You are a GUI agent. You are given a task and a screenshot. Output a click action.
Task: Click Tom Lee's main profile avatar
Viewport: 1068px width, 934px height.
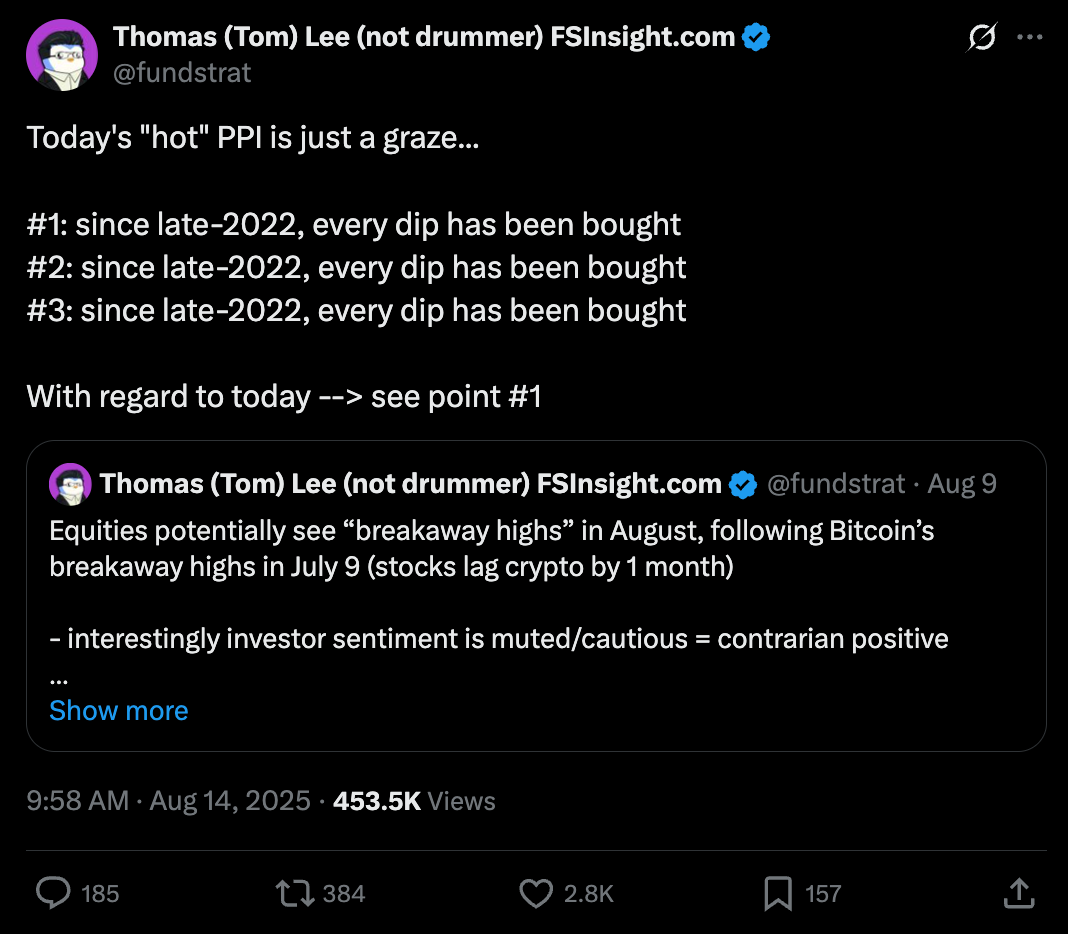coord(62,55)
